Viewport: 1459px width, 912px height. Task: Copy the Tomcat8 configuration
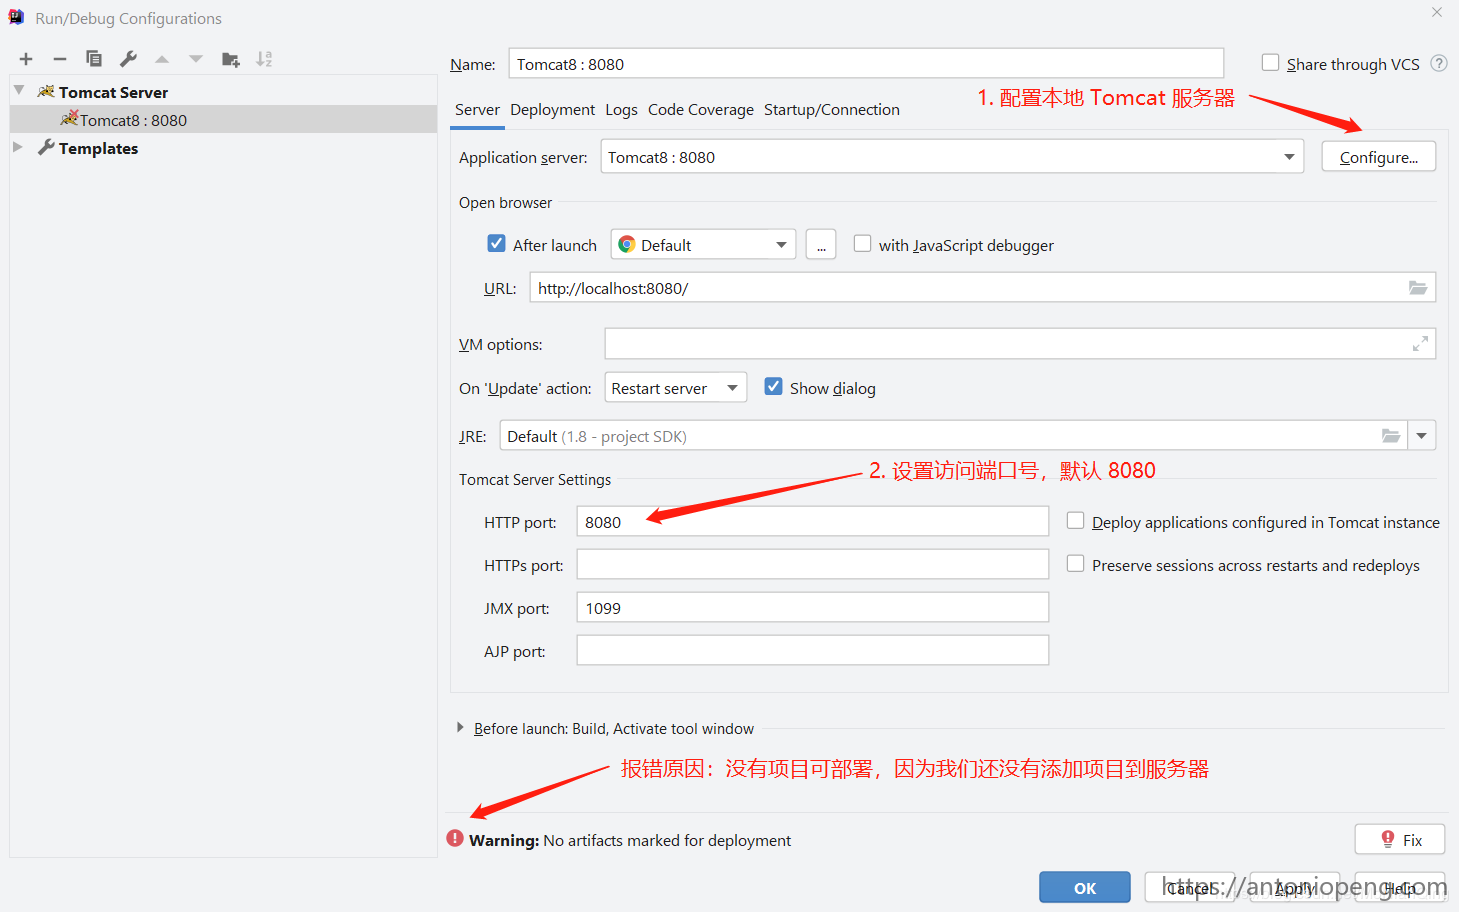click(93, 58)
